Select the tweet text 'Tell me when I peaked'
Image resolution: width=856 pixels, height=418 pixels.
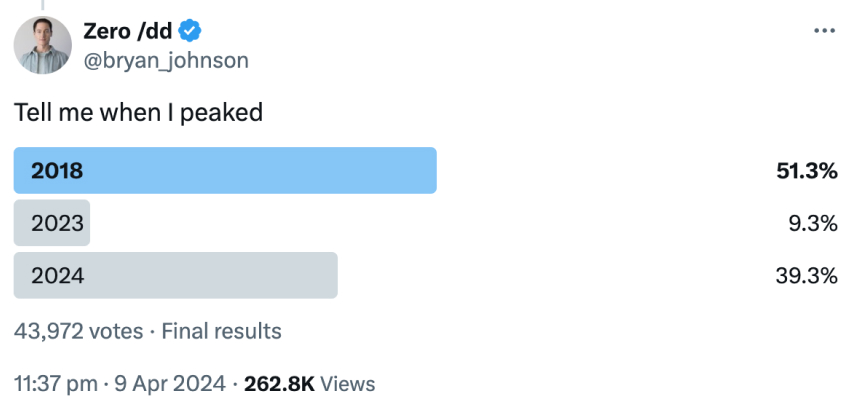point(138,112)
